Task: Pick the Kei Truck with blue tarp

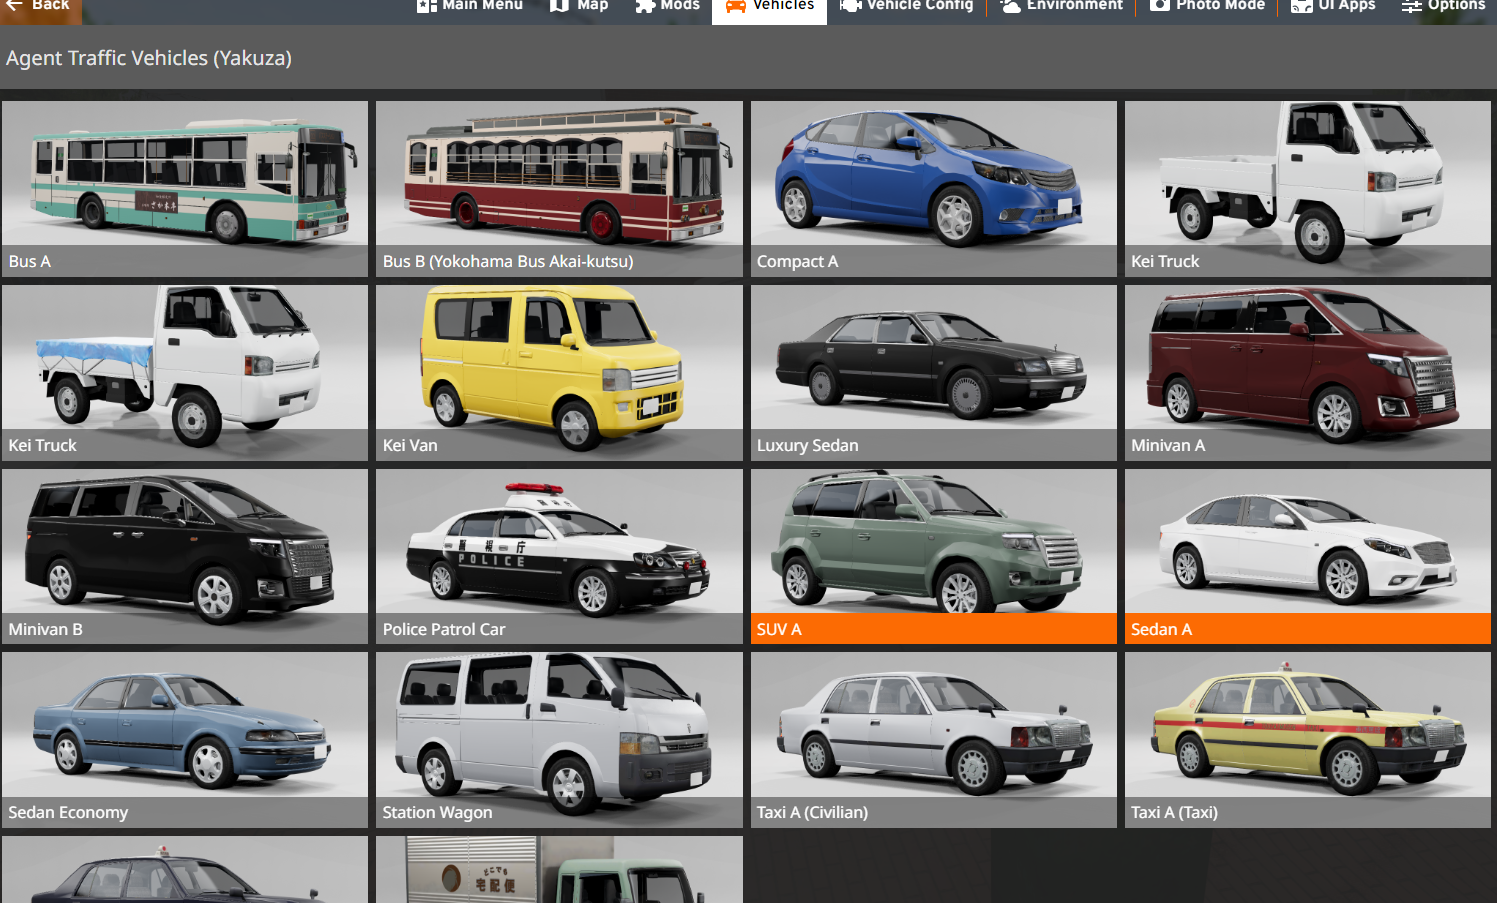Action: tap(185, 373)
